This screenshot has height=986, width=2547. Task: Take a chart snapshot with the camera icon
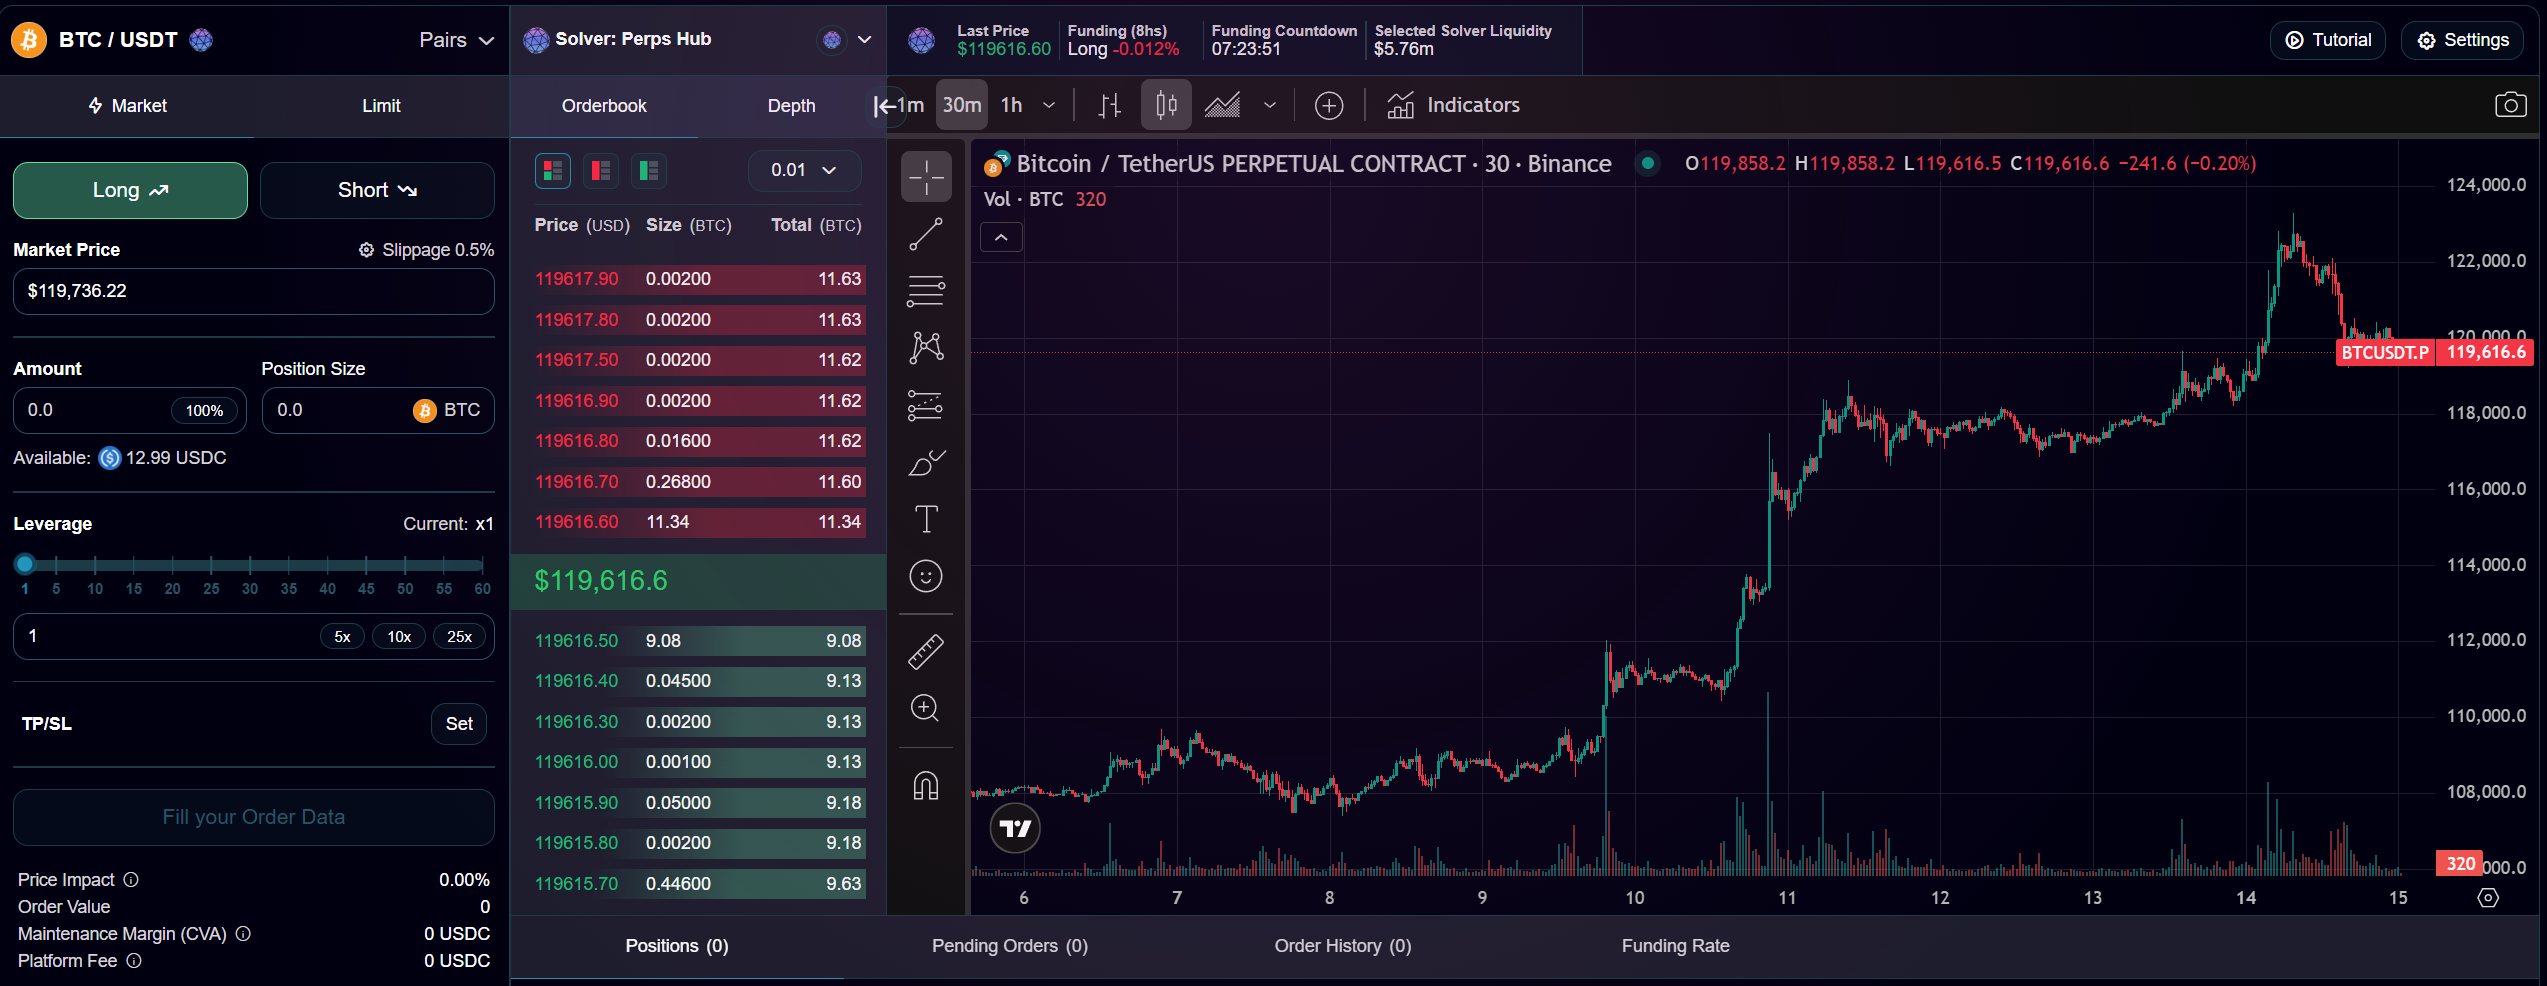(2511, 104)
